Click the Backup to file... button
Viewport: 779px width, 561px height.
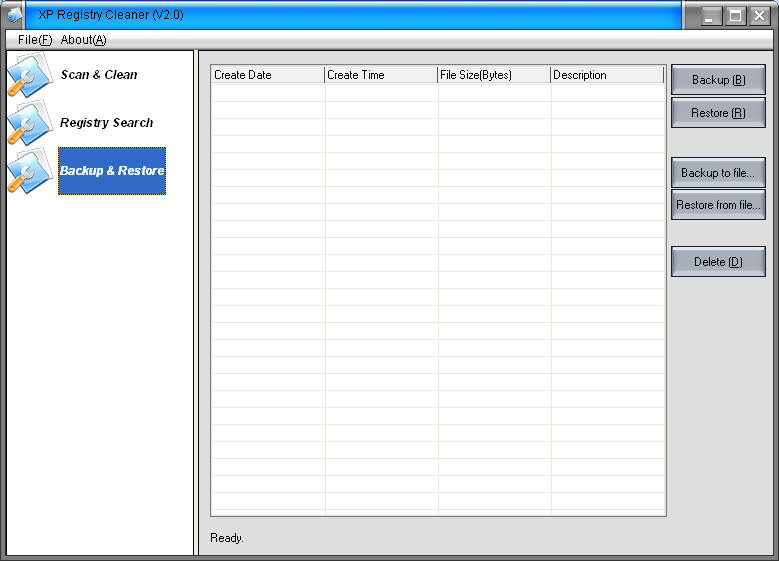point(718,173)
